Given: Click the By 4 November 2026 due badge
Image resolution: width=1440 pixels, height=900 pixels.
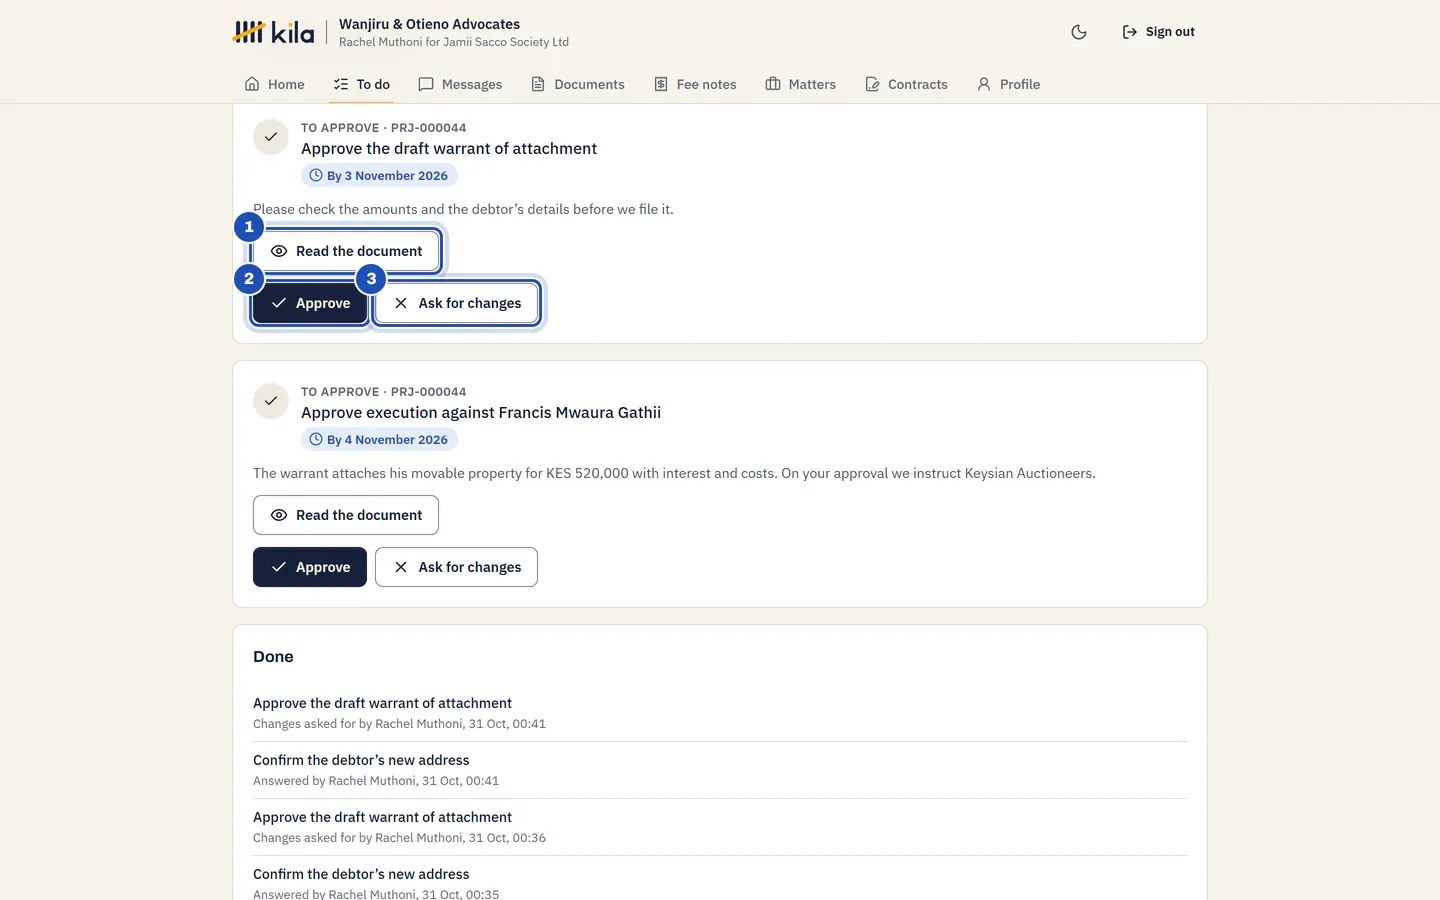Looking at the screenshot, I should [x=379, y=439].
